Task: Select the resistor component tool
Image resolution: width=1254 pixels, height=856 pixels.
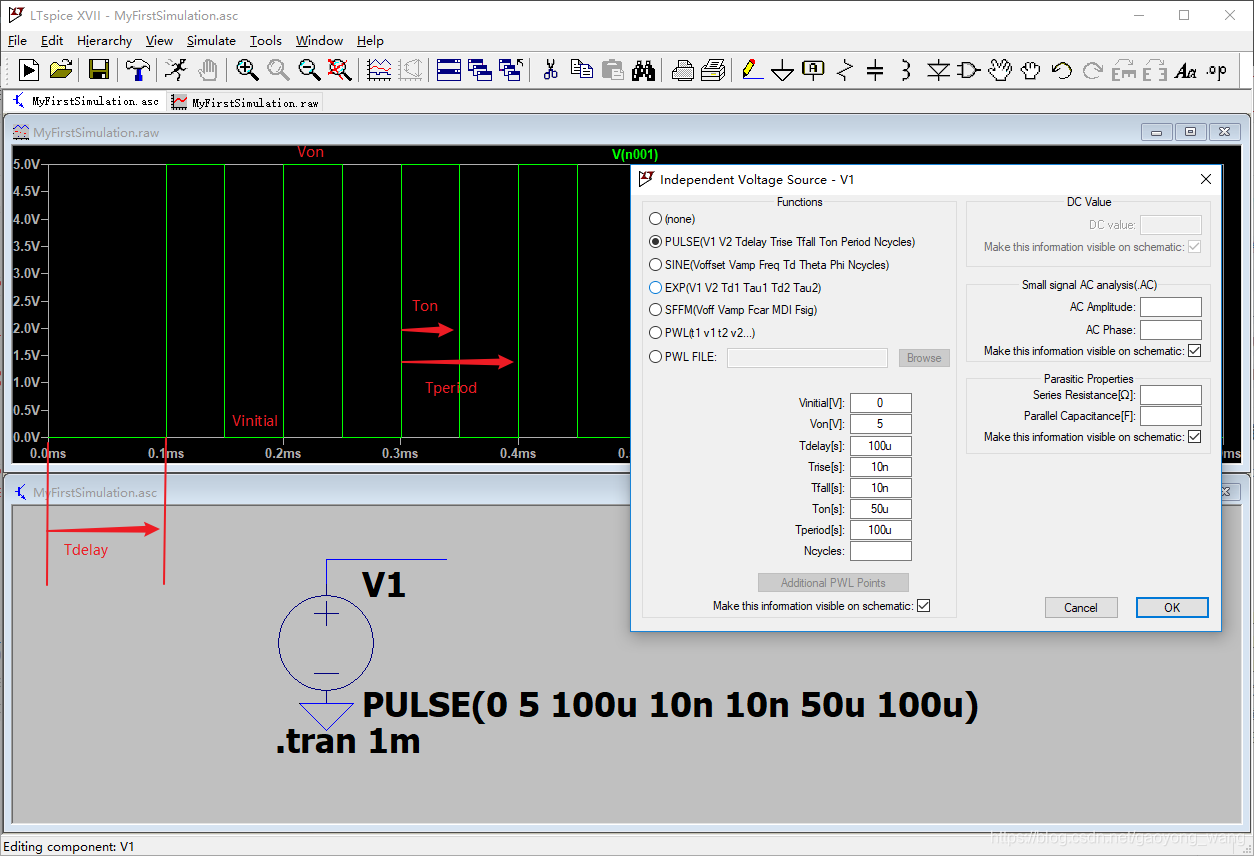Action: pos(845,70)
